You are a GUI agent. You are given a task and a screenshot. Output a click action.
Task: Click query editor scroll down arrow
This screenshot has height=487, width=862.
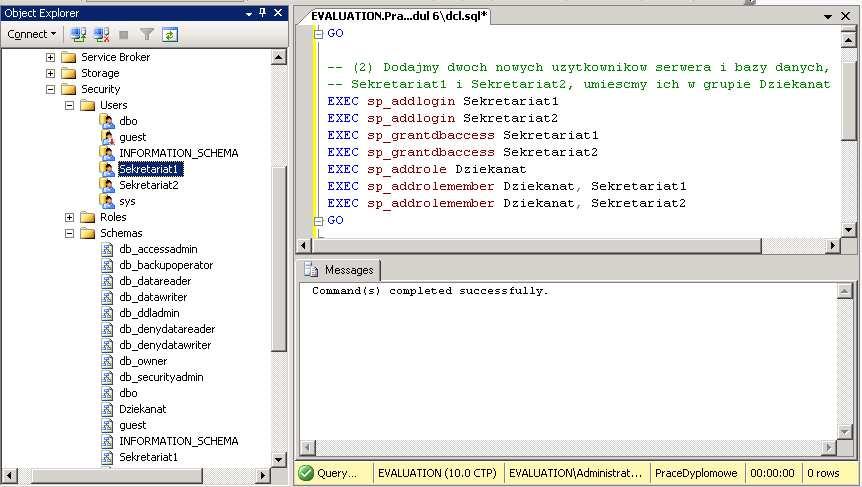pyautogui.click(x=848, y=230)
